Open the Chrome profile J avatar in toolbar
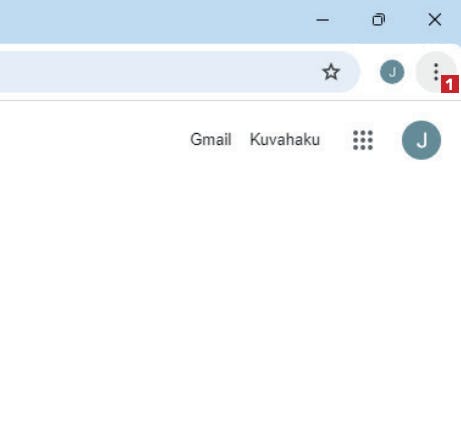The width and height of the screenshot is (461, 426). tap(392, 72)
